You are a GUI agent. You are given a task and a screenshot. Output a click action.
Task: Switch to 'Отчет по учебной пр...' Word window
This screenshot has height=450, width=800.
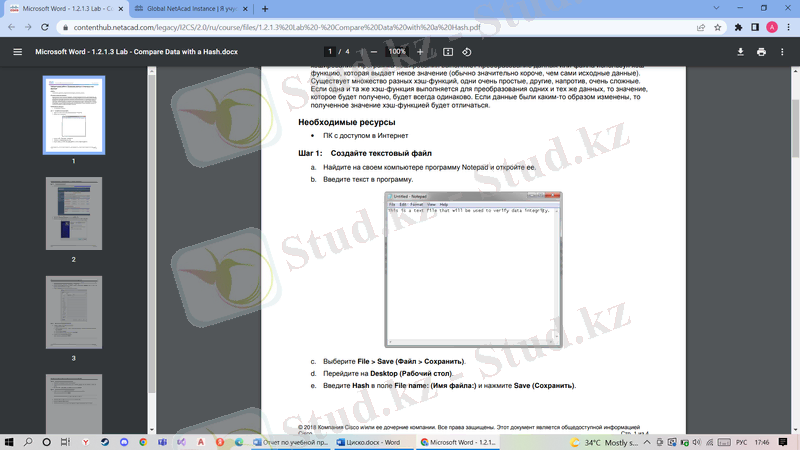[x=291, y=442]
